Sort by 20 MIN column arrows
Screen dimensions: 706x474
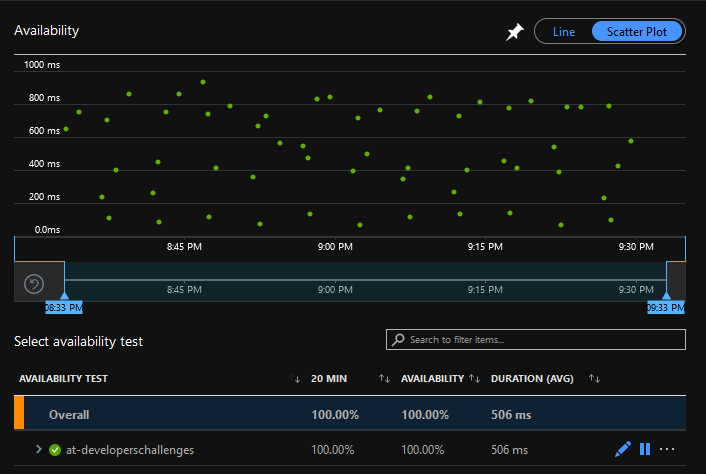point(384,379)
